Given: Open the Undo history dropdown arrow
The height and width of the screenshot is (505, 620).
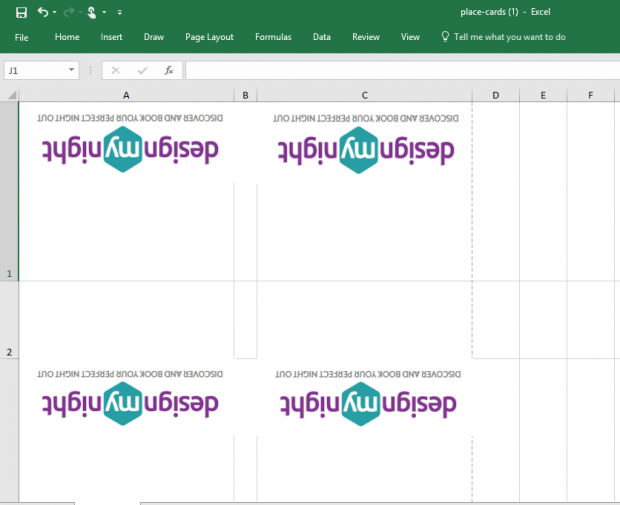Looking at the screenshot, I should pyautogui.click(x=55, y=13).
